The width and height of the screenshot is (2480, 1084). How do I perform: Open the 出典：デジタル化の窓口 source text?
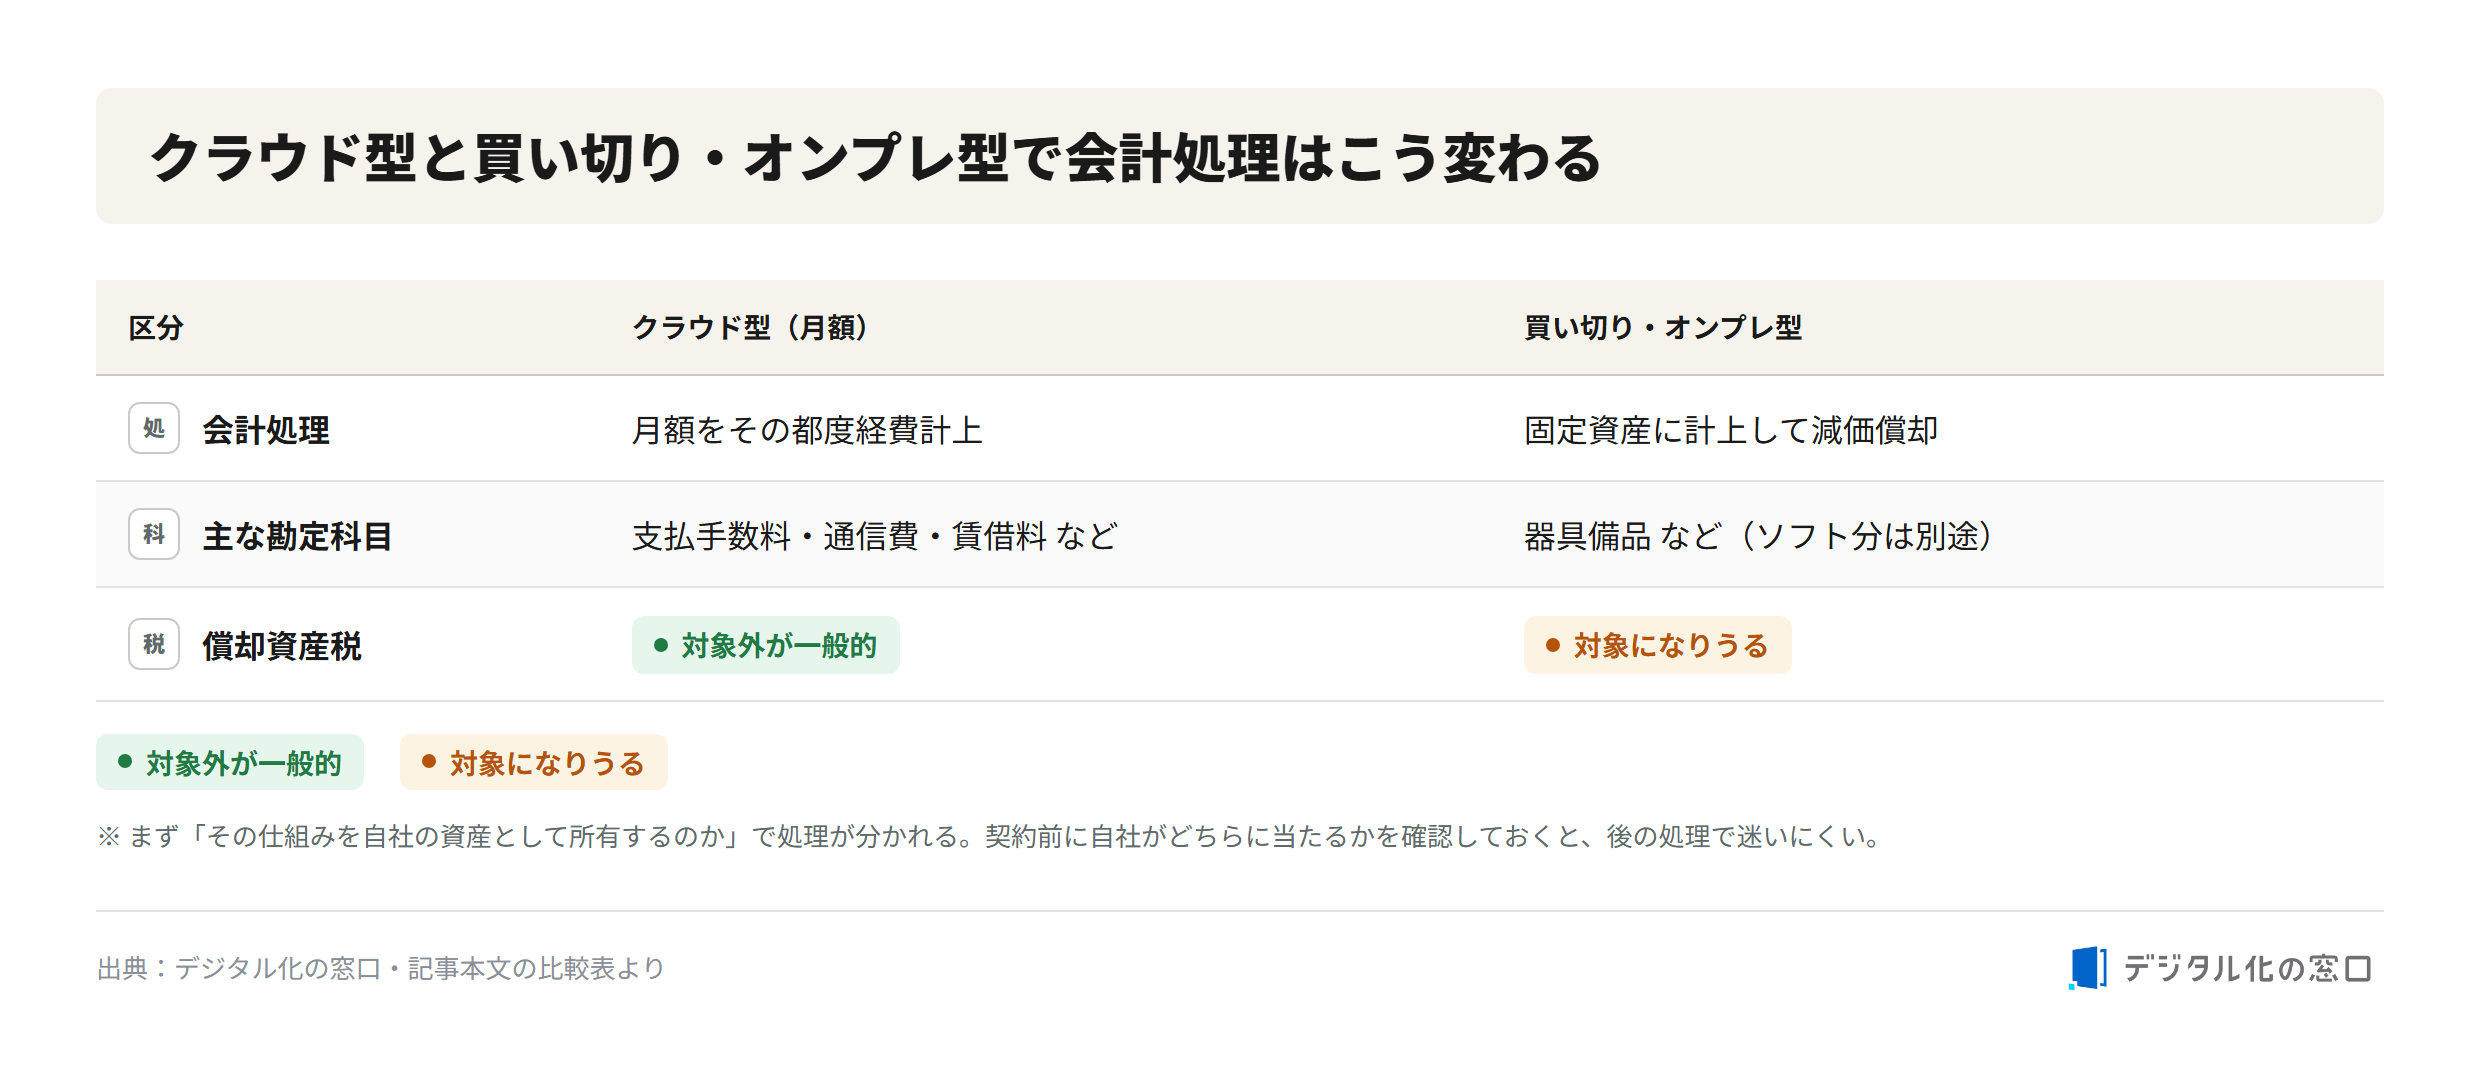coord(381,968)
